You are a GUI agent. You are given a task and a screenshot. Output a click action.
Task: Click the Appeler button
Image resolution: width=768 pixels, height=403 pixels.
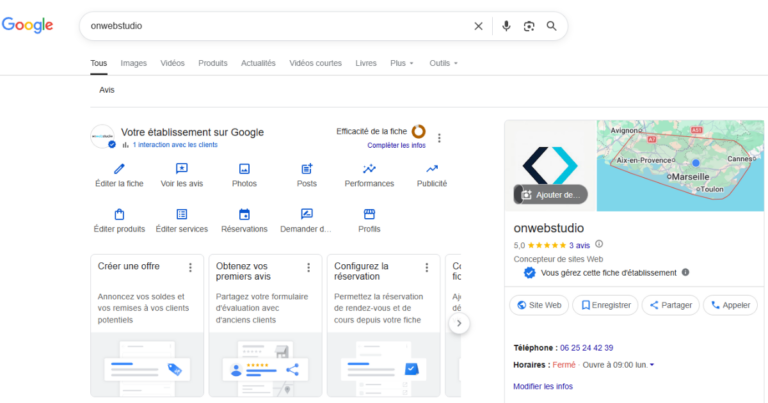coord(730,305)
